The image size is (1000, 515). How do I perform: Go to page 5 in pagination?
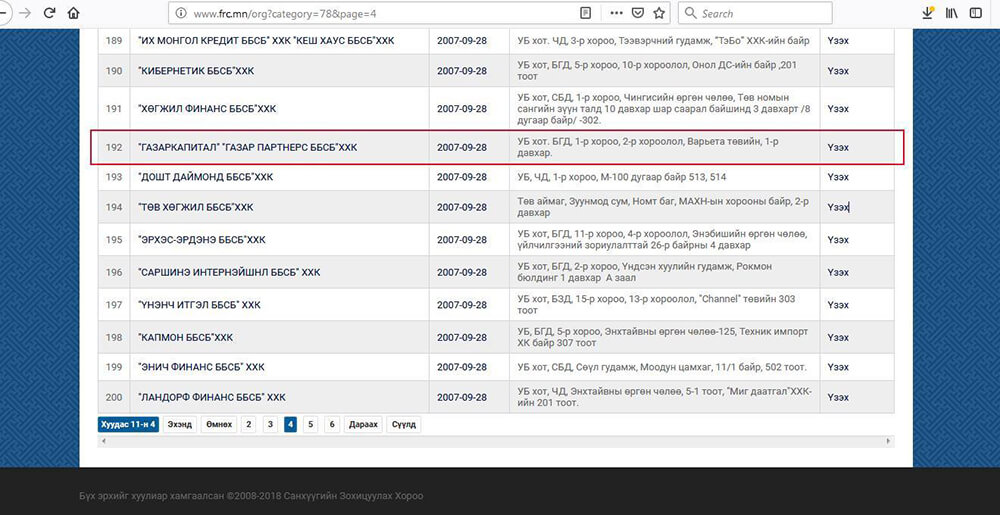coord(311,424)
